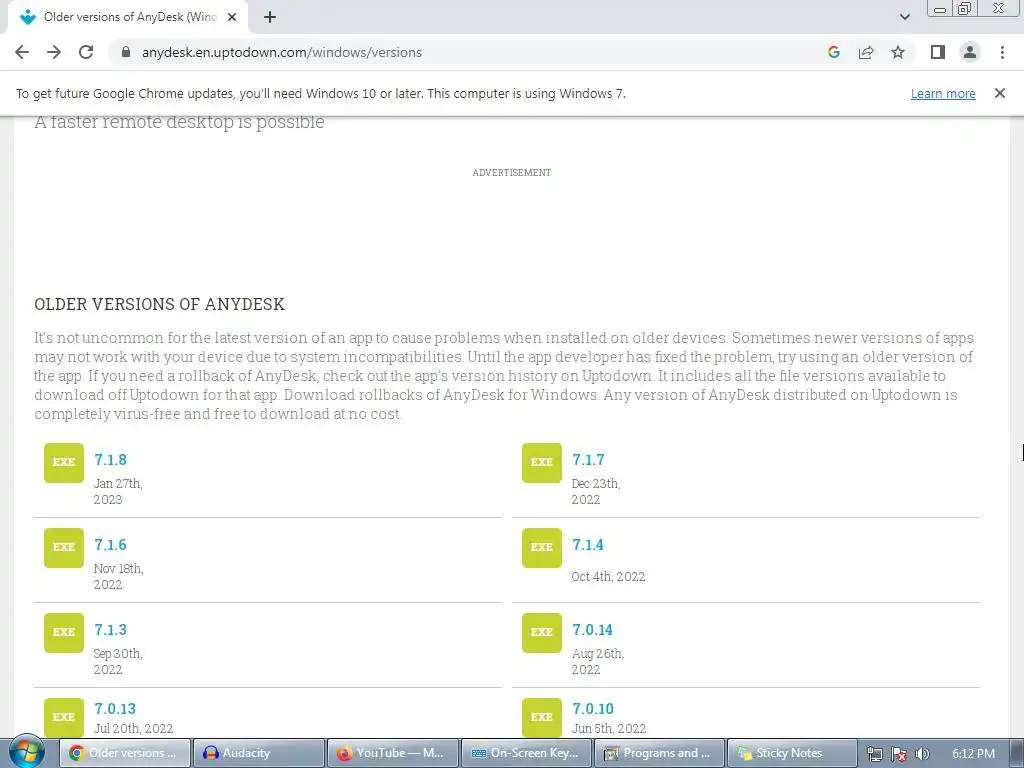This screenshot has height=768, width=1024.
Task: Open version 7.0.14 download link
Action: (x=592, y=630)
